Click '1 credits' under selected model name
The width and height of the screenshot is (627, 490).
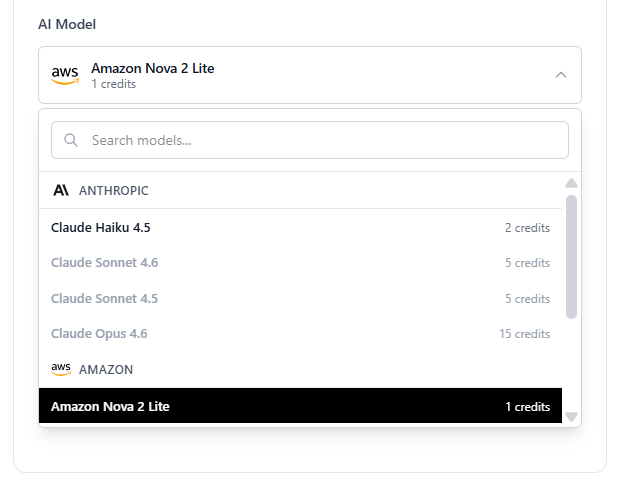114,84
